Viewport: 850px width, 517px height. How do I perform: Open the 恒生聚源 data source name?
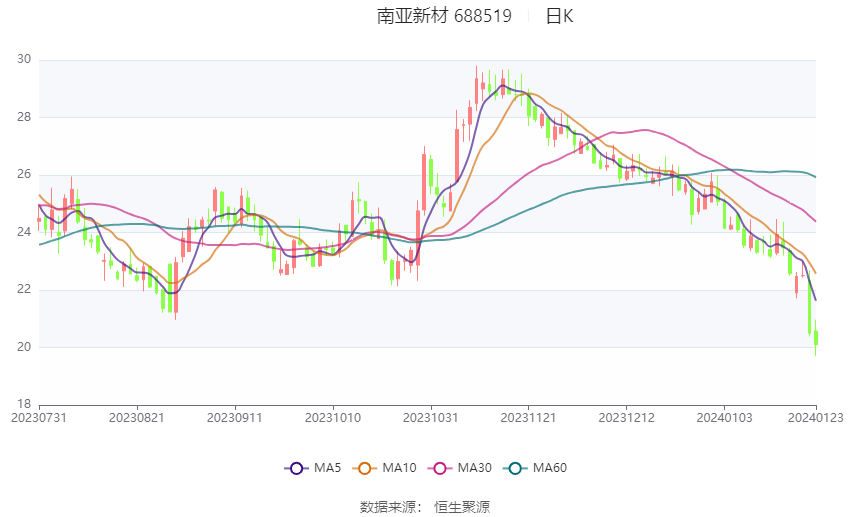(462, 507)
